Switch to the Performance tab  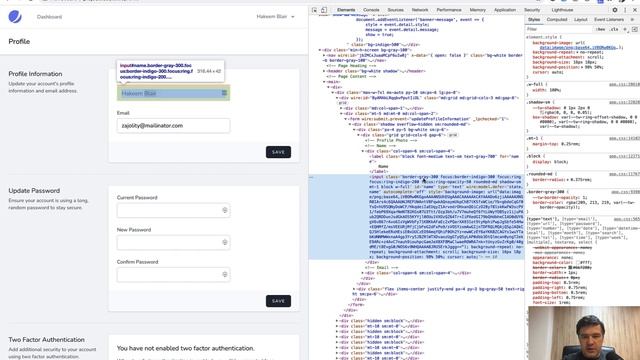click(x=449, y=10)
